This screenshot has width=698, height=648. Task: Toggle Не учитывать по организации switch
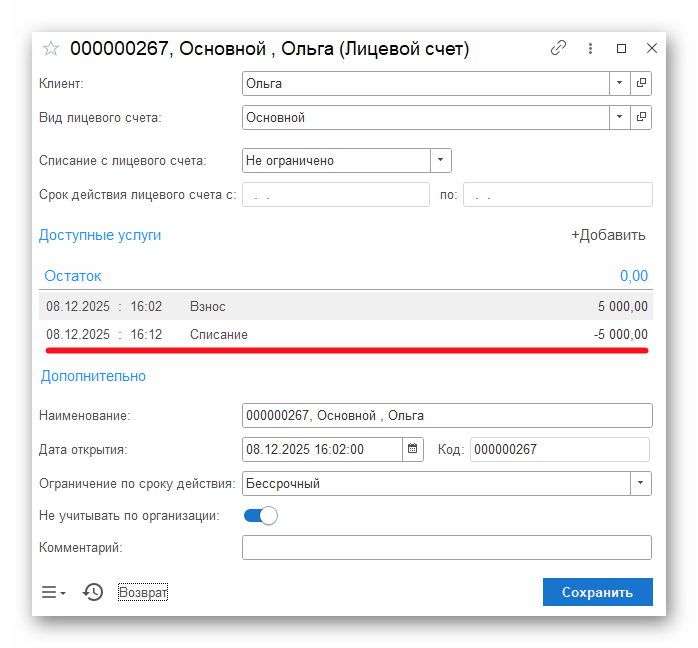[x=261, y=516]
